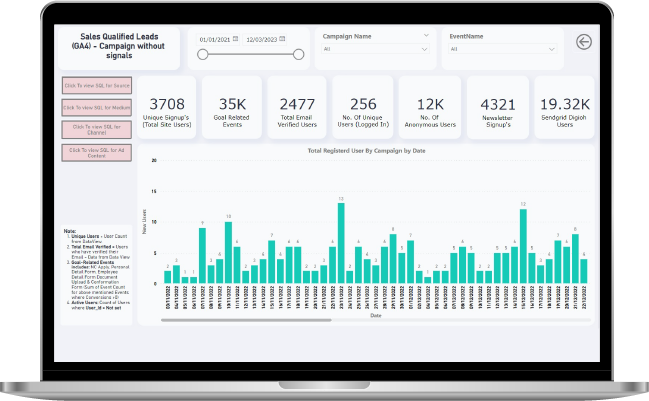
Task: Grab the right date range slider handle
Action: click(x=298, y=54)
